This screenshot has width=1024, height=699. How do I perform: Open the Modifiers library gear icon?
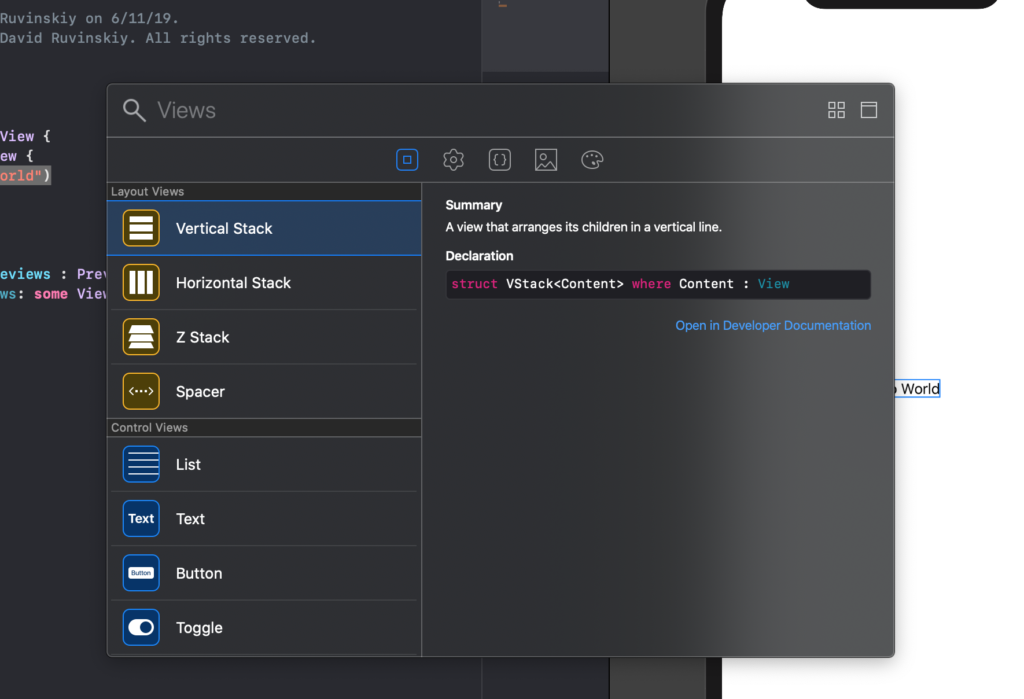pyautogui.click(x=453, y=159)
